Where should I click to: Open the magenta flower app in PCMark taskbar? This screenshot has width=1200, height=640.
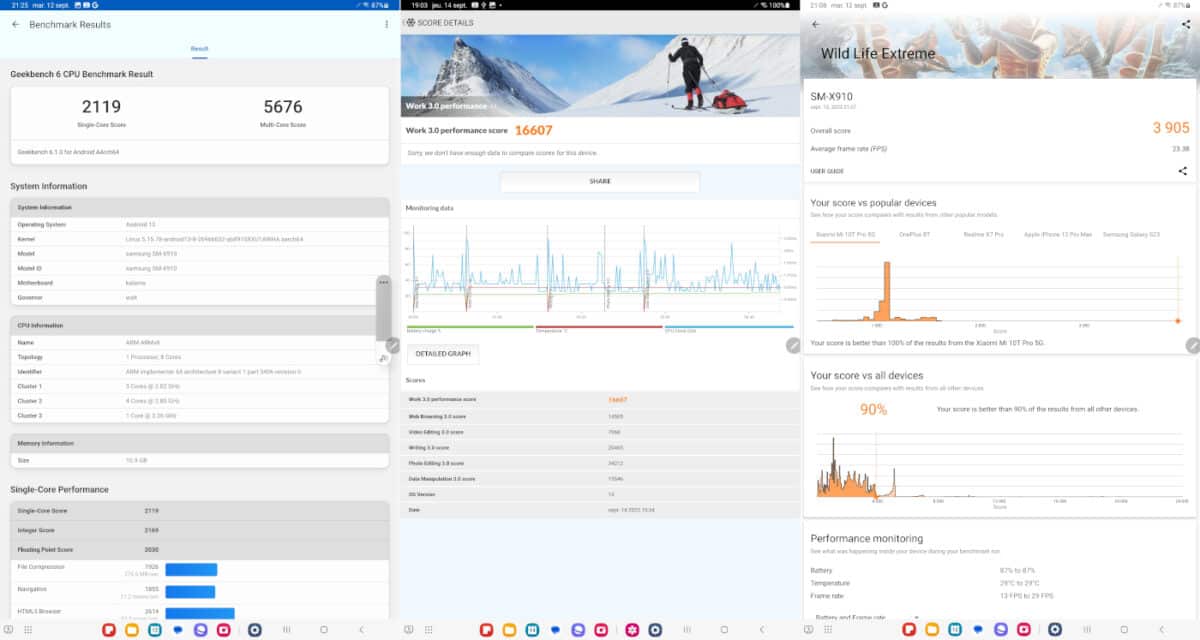click(631, 630)
